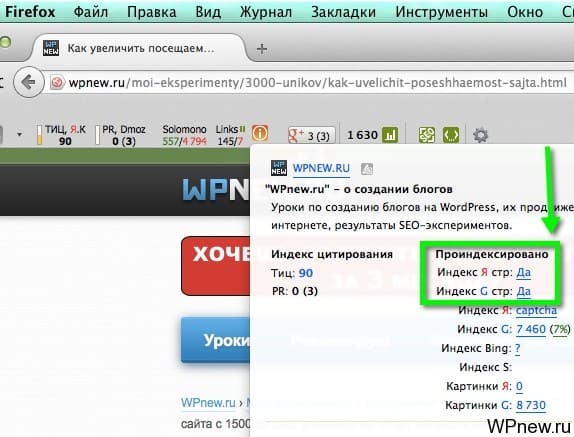Click the captcha link for Индекс Я
This screenshot has width=574, height=437.
(536, 310)
